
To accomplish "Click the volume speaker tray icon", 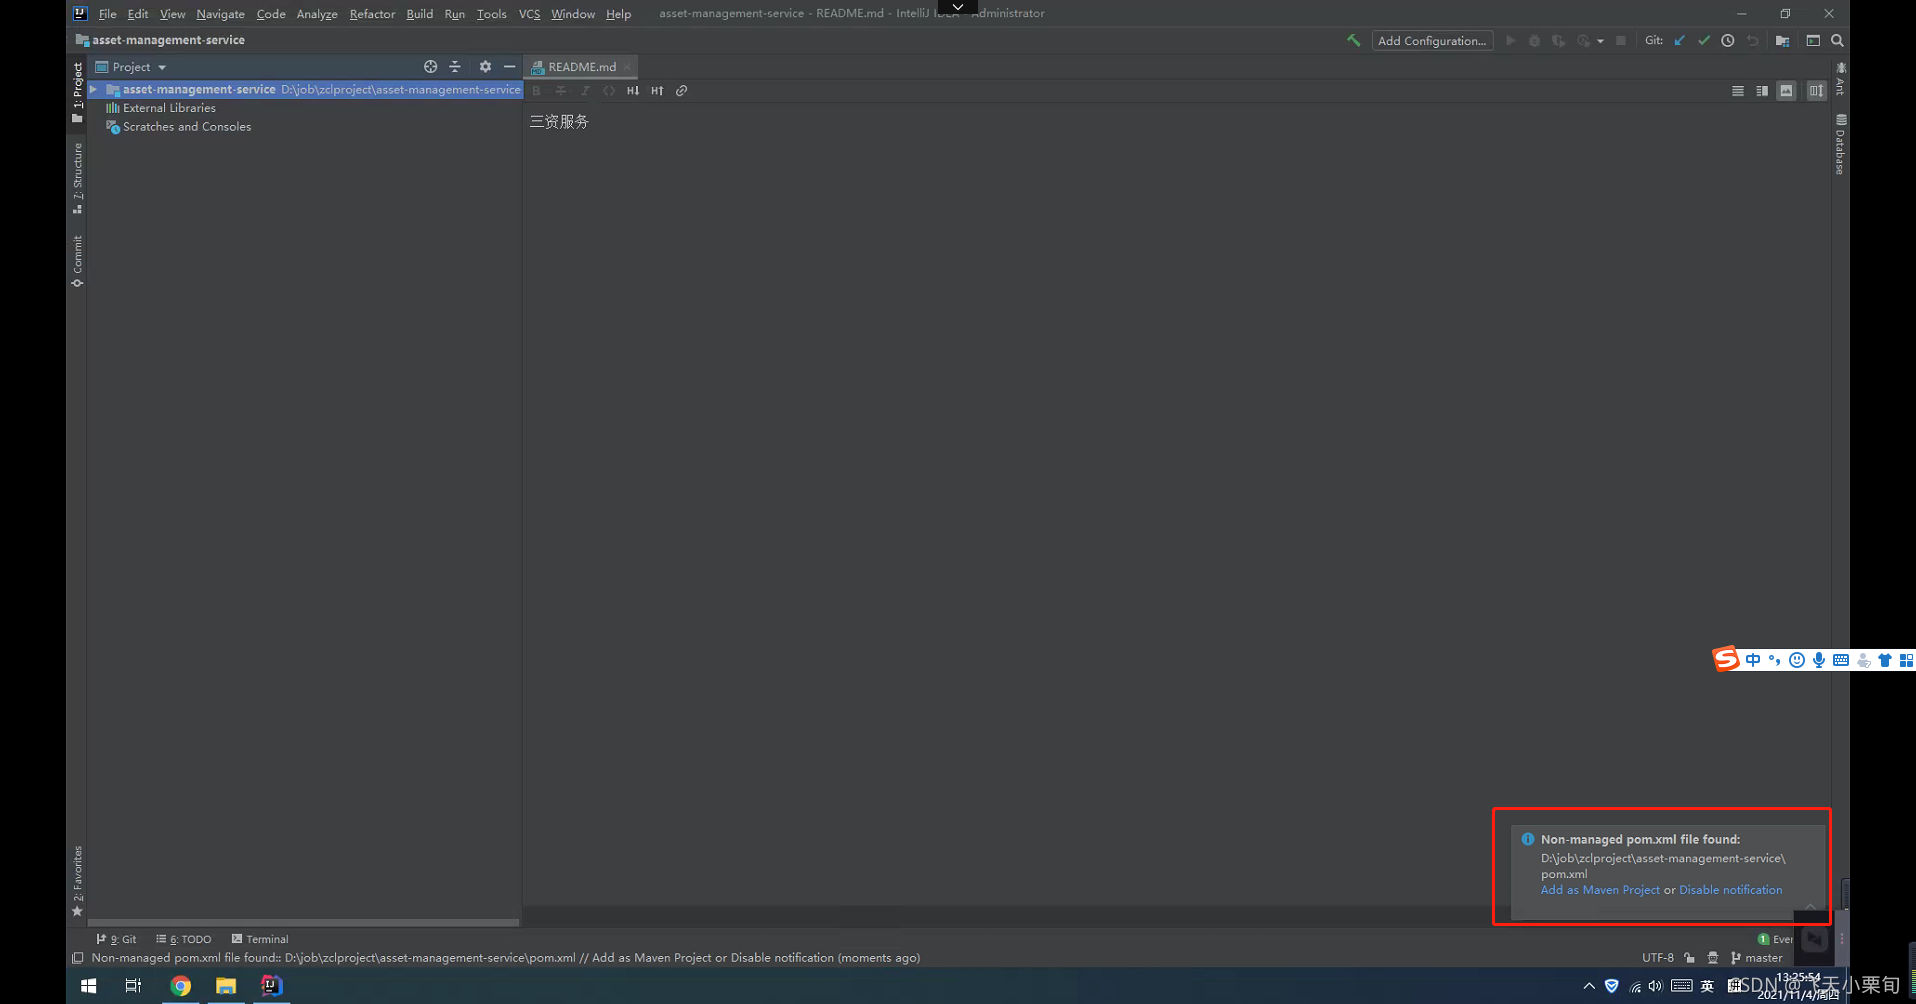I will 1656,986.
